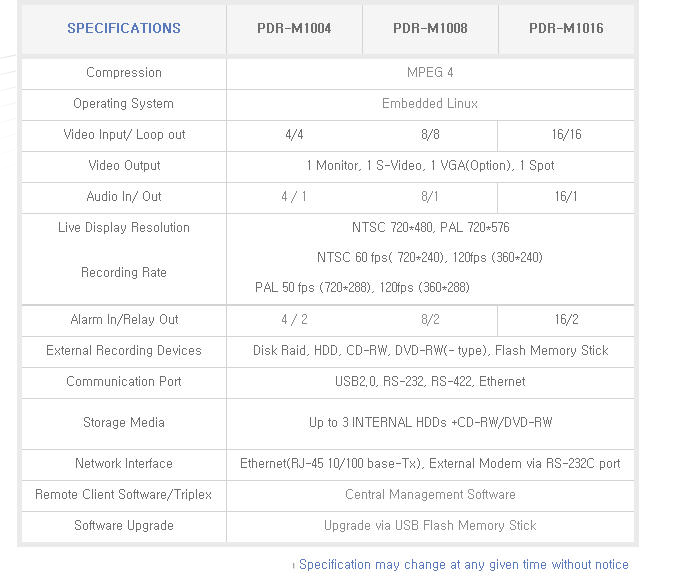
Task: Click the Alarm In/Relay Out label
Action: [x=124, y=320]
